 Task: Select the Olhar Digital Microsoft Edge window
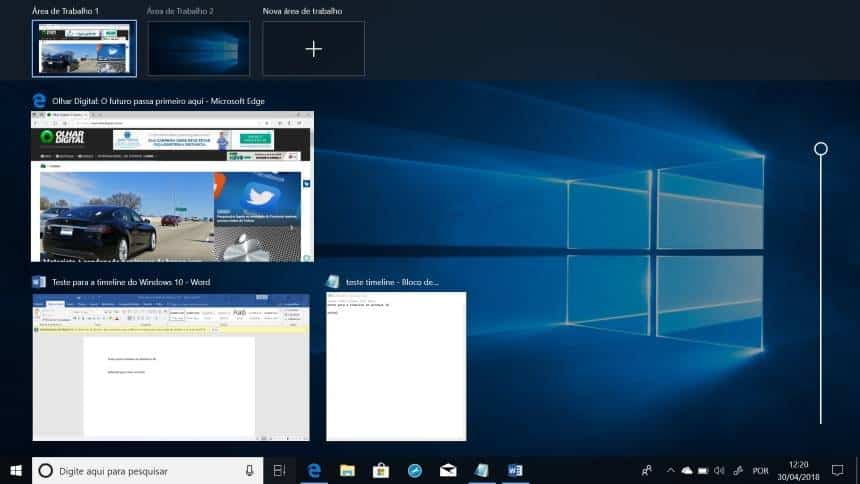tap(173, 187)
